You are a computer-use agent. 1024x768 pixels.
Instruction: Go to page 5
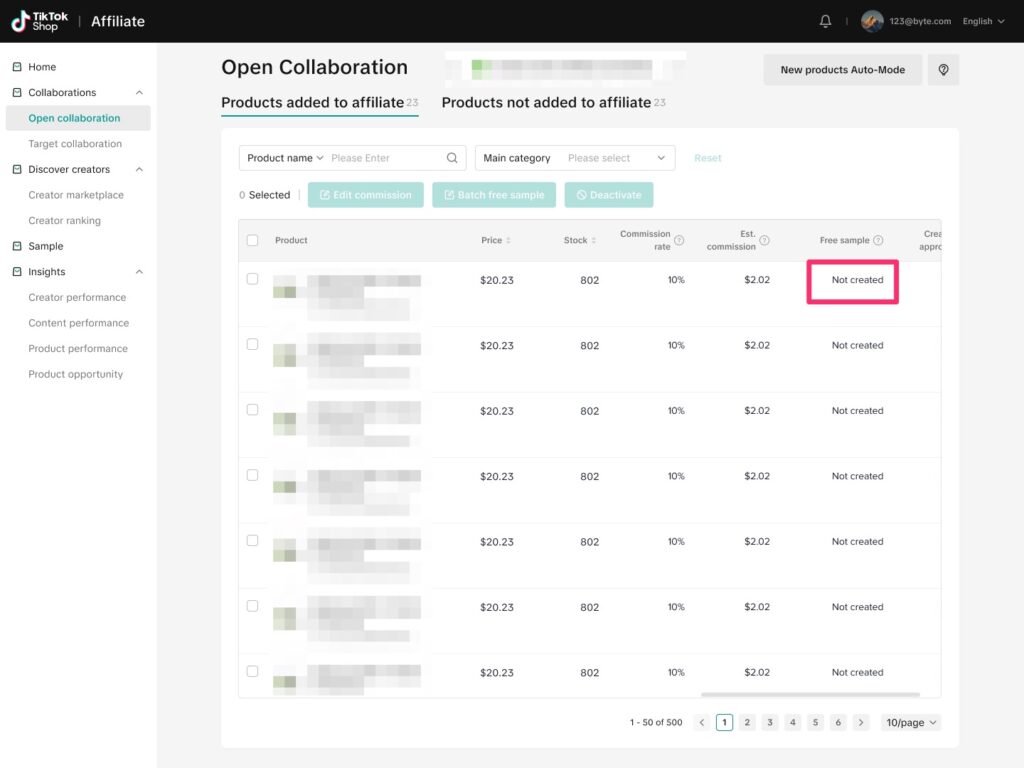point(815,722)
